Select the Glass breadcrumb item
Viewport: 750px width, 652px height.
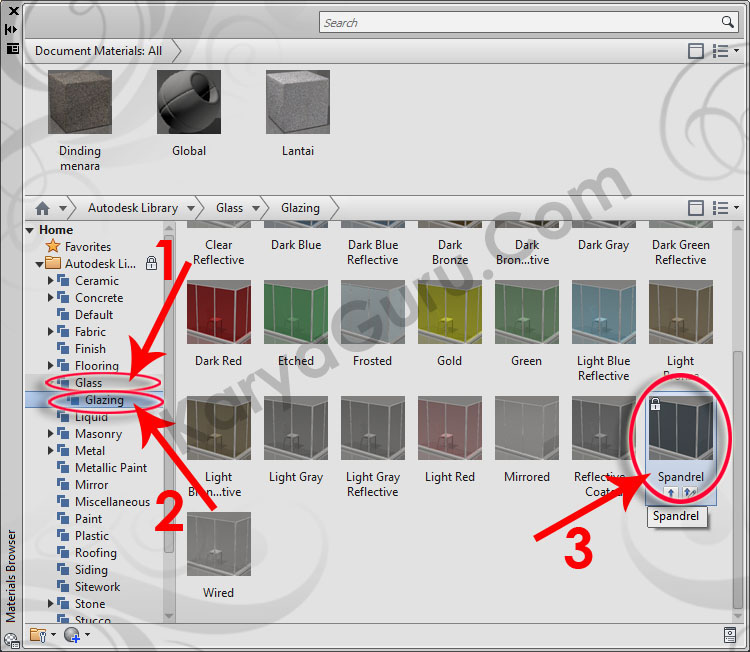click(229, 208)
